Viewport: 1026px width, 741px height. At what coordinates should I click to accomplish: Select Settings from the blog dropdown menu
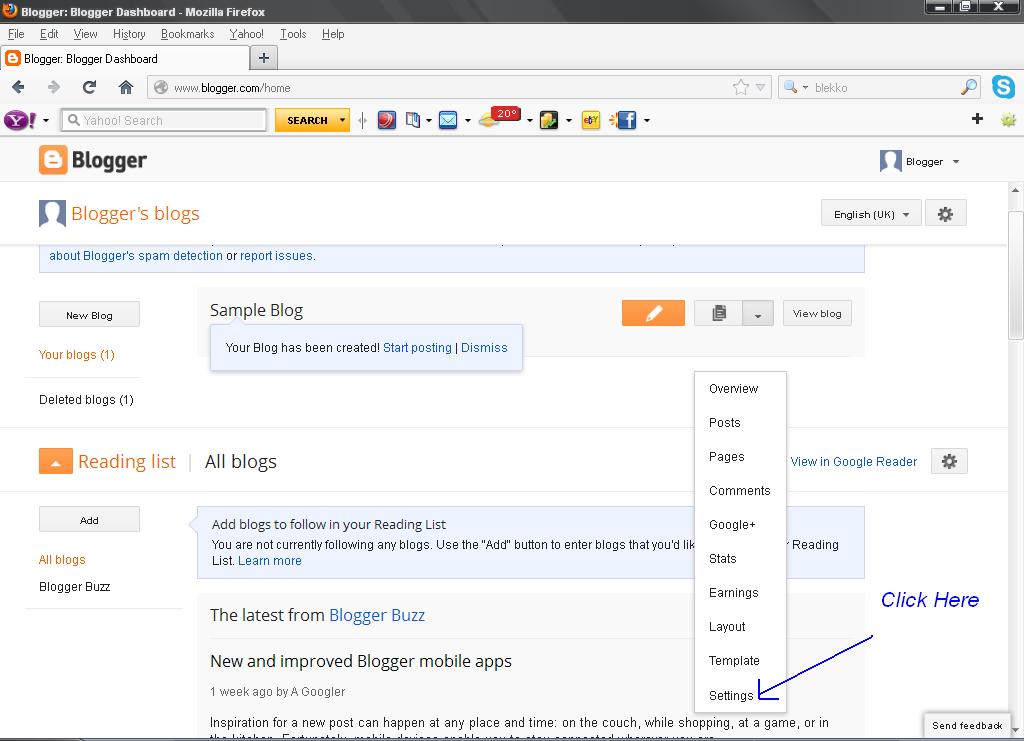pos(731,695)
